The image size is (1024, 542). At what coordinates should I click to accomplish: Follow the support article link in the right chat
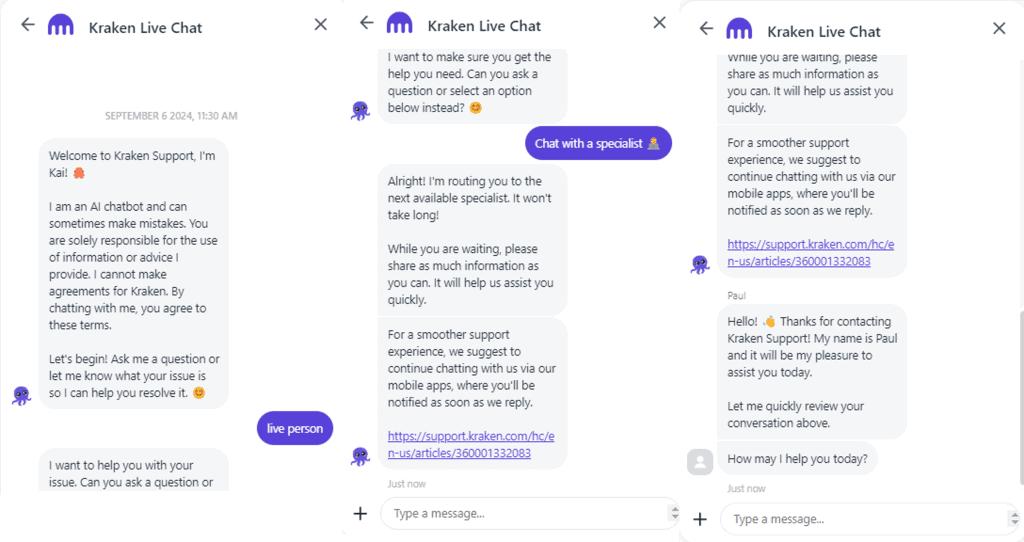[x=810, y=253]
